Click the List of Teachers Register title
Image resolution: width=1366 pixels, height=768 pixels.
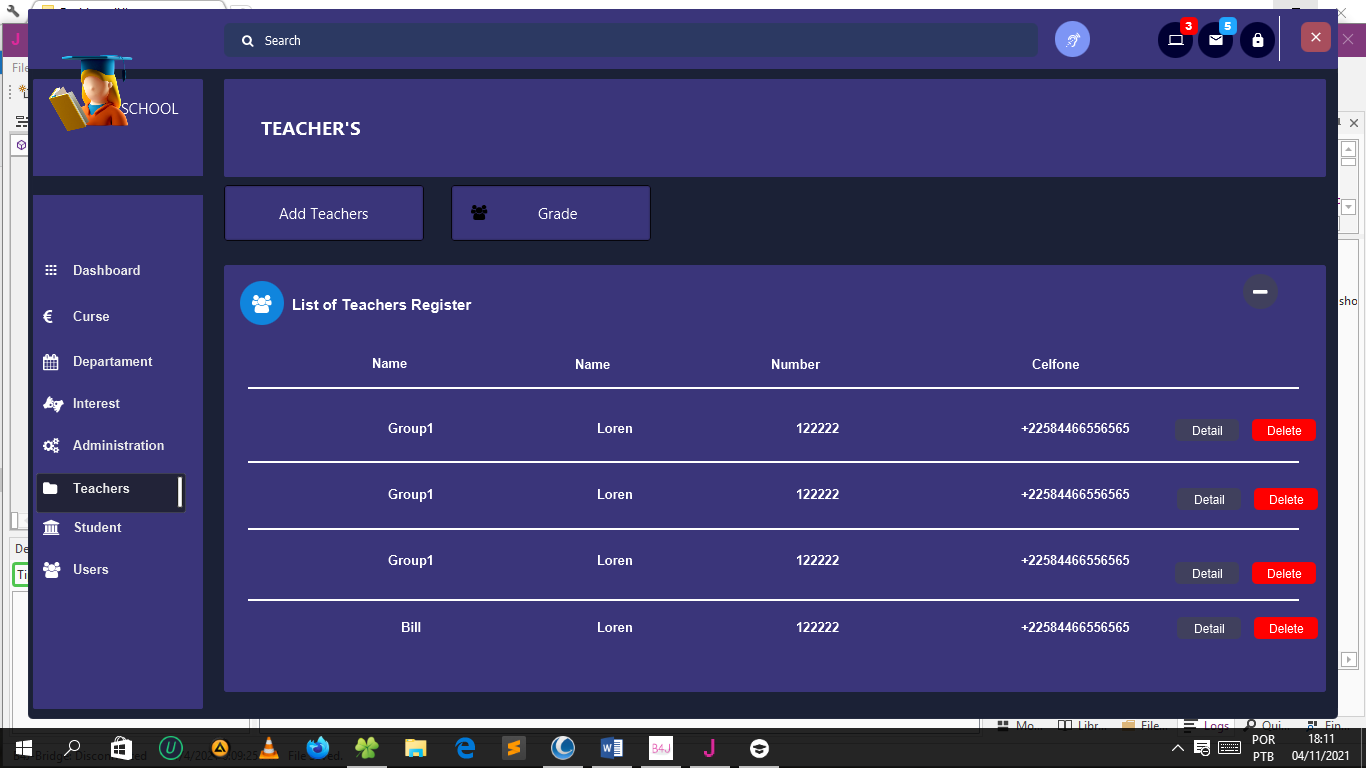coord(381,304)
